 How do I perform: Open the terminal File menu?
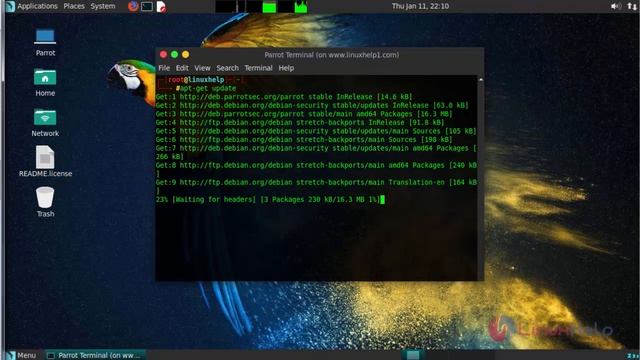[164, 68]
